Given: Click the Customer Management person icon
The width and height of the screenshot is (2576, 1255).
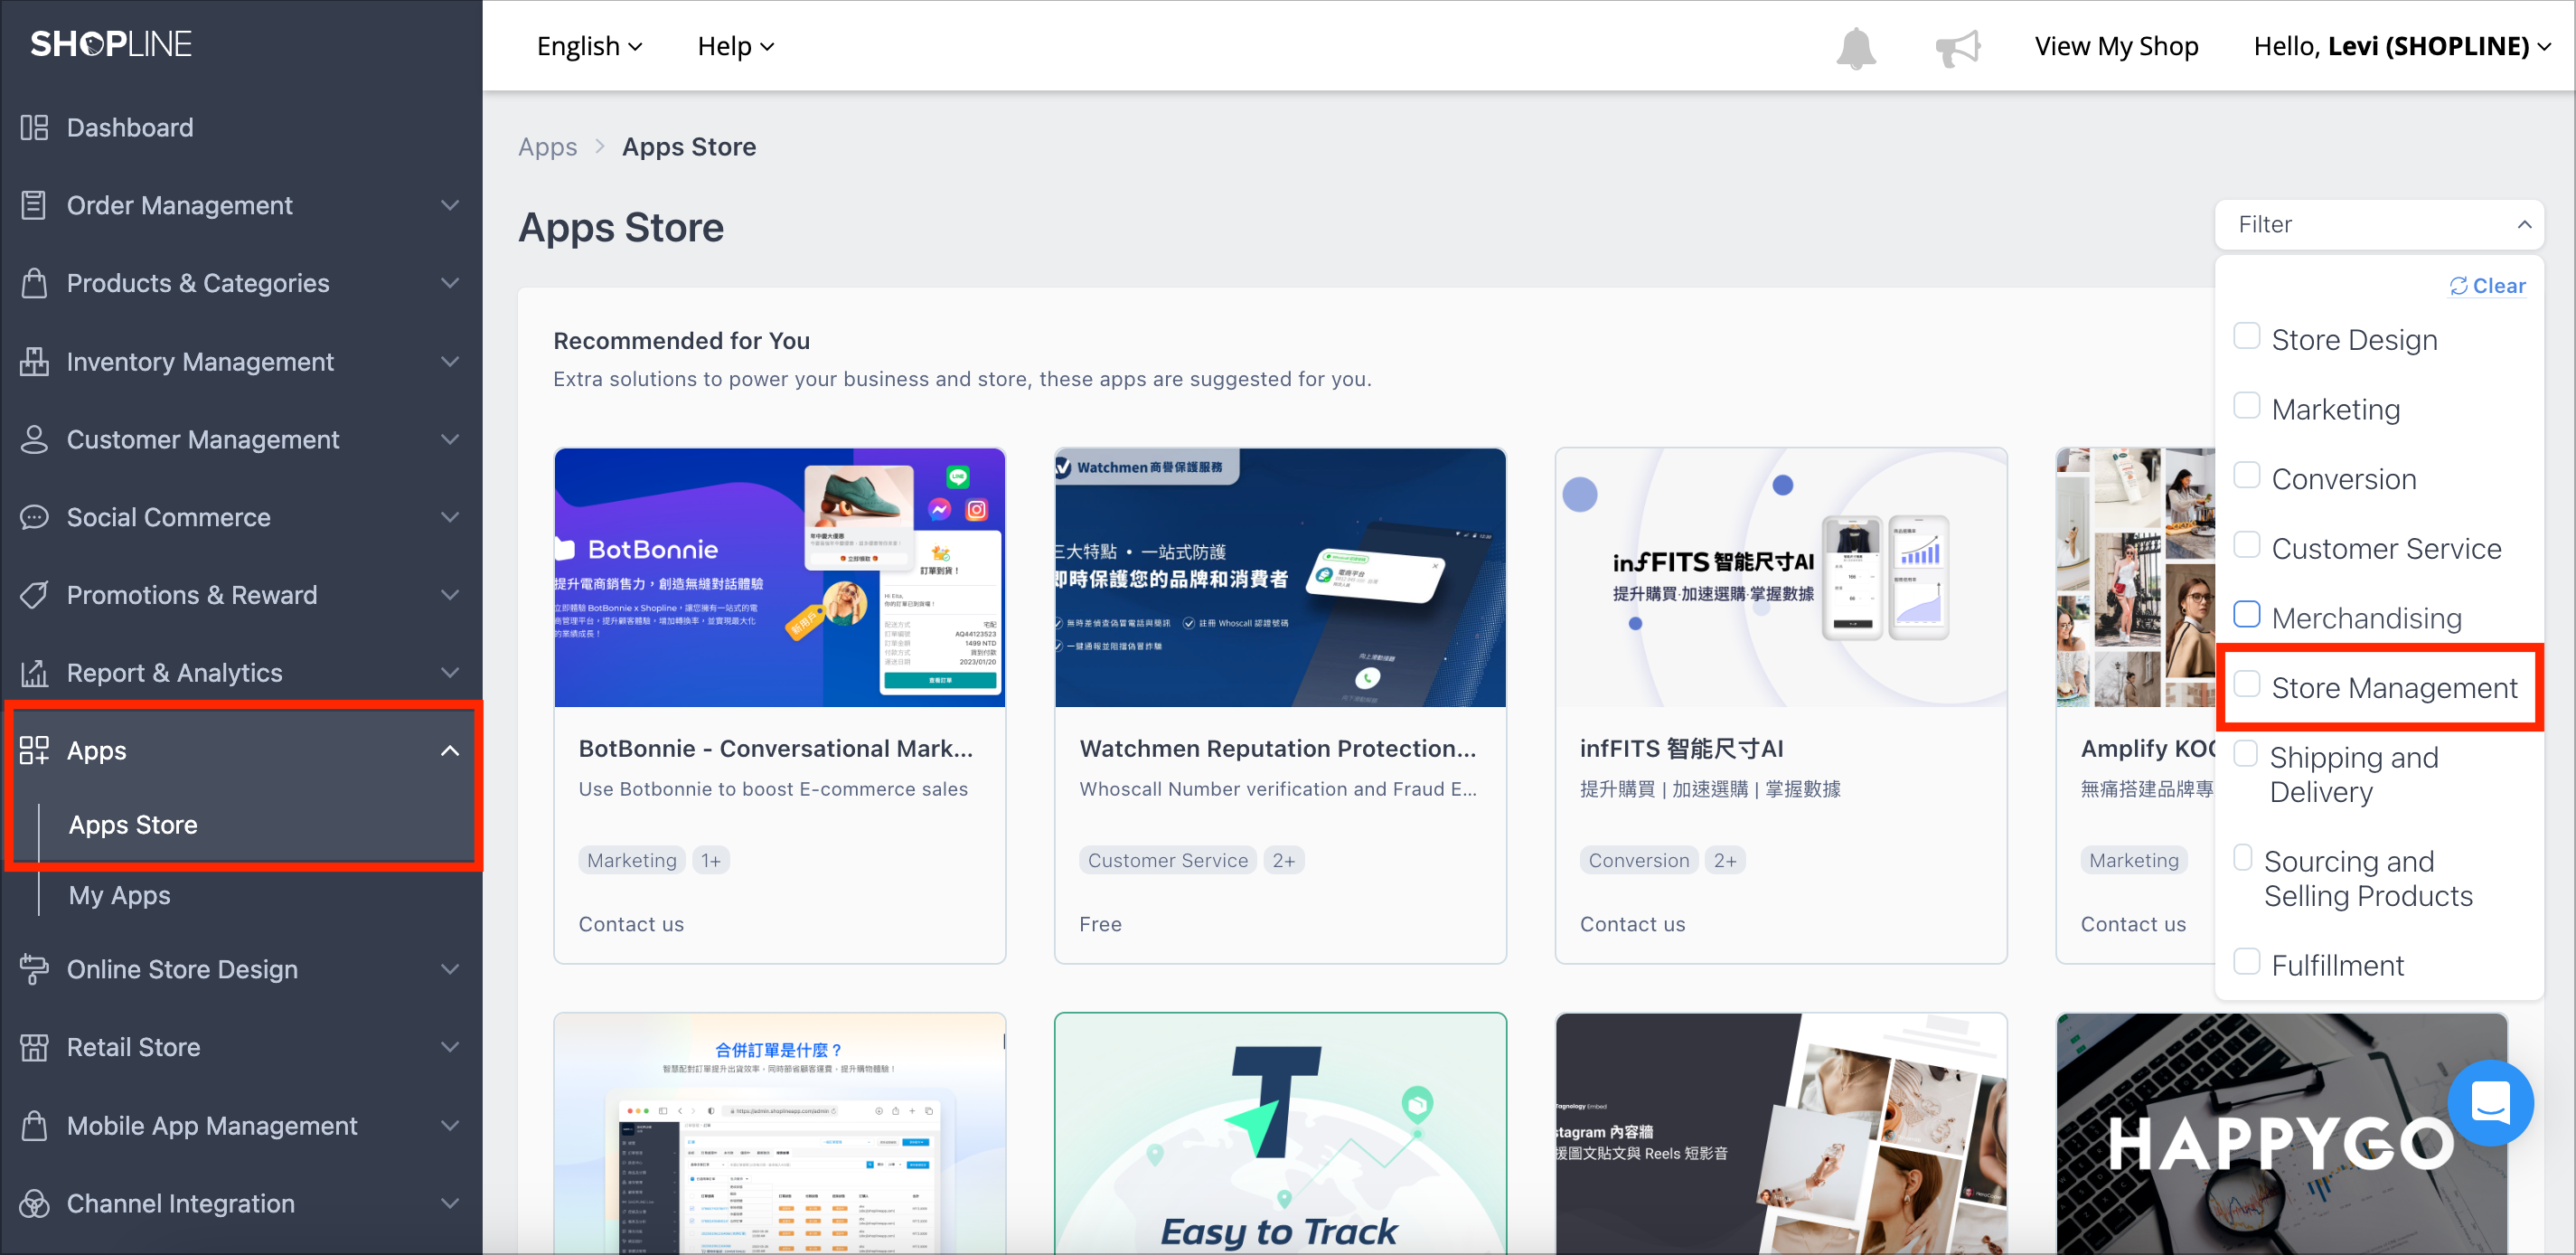Looking at the screenshot, I should (x=34, y=439).
